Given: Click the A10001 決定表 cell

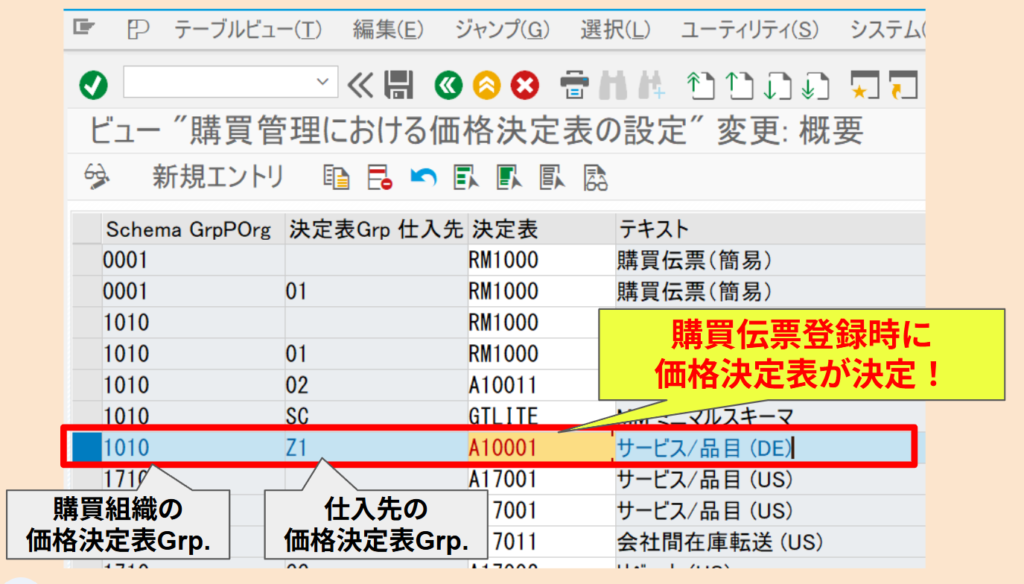Looking at the screenshot, I should pyautogui.click(x=541, y=448).
